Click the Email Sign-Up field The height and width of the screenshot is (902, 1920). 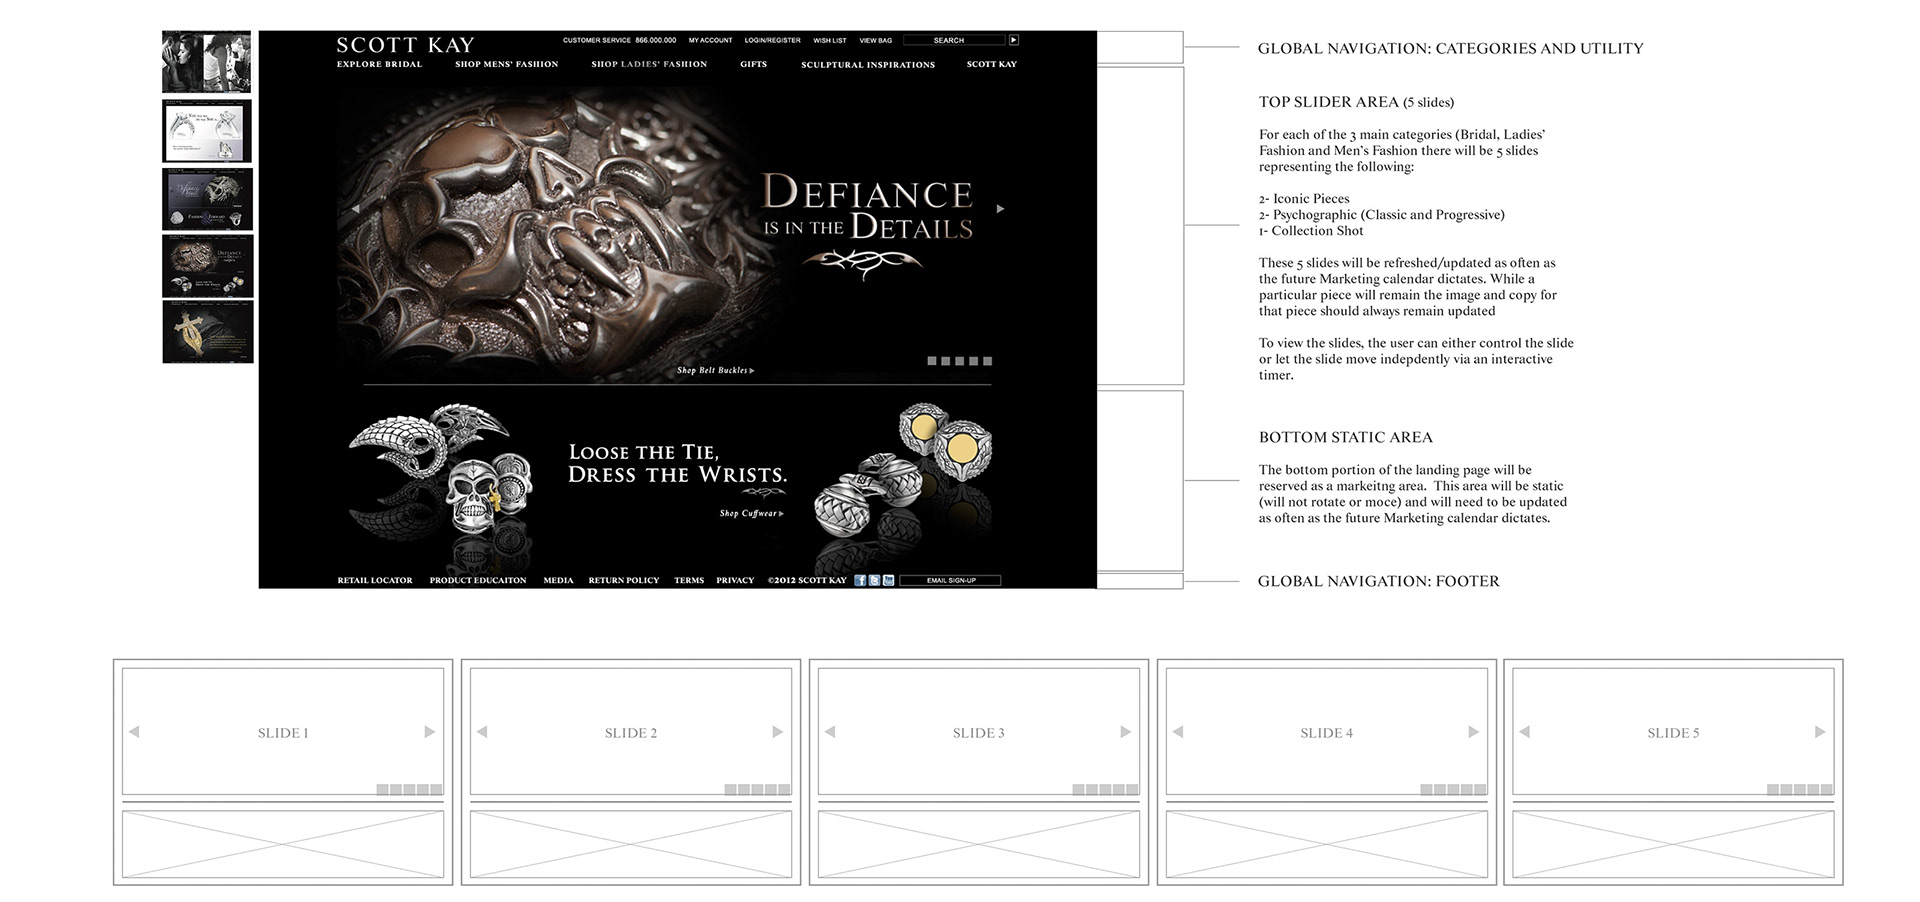950,580
